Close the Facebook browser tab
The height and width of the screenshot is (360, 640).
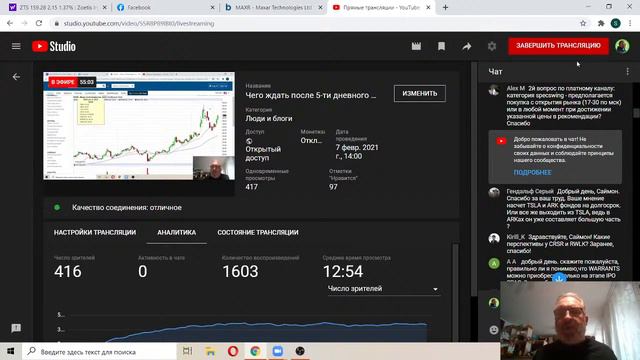[x=212, y=7]
